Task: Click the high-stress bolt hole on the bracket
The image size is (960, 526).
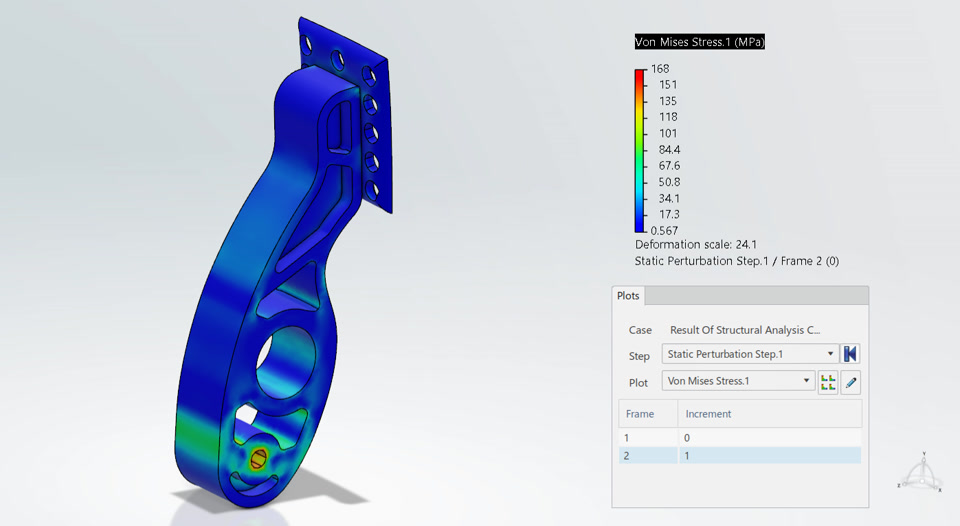Action: pyautogui.click(x=259, y=459)
